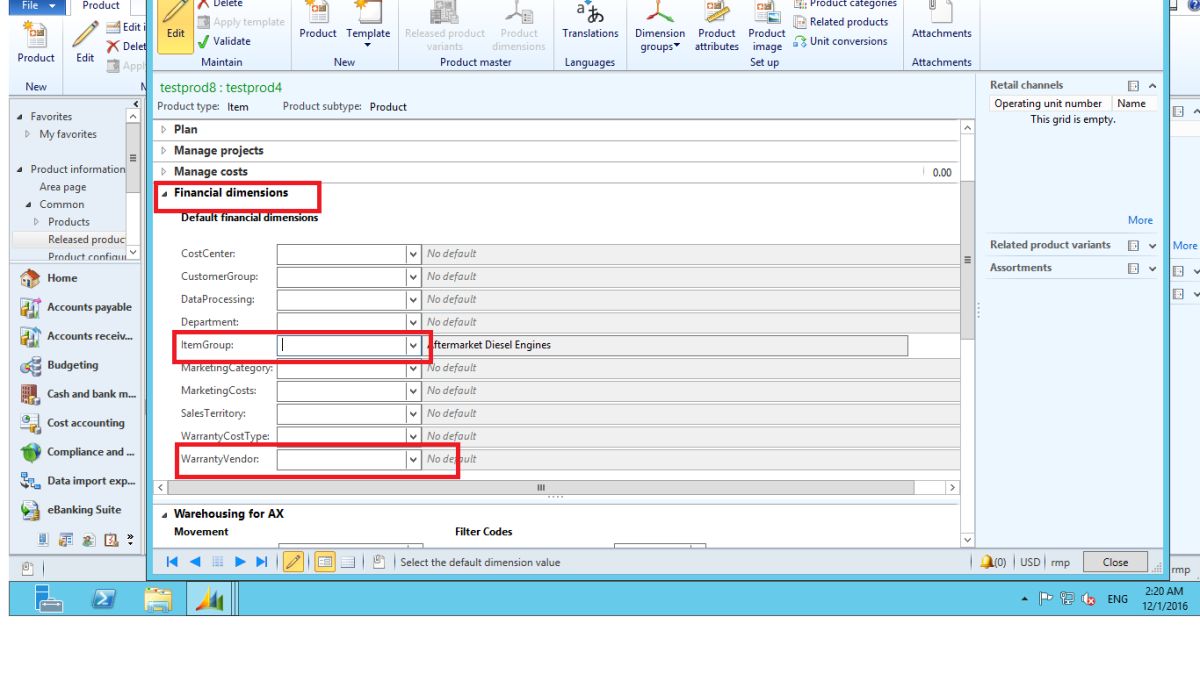Go to the previous record
1200x674 pixels.
(195, 562)
